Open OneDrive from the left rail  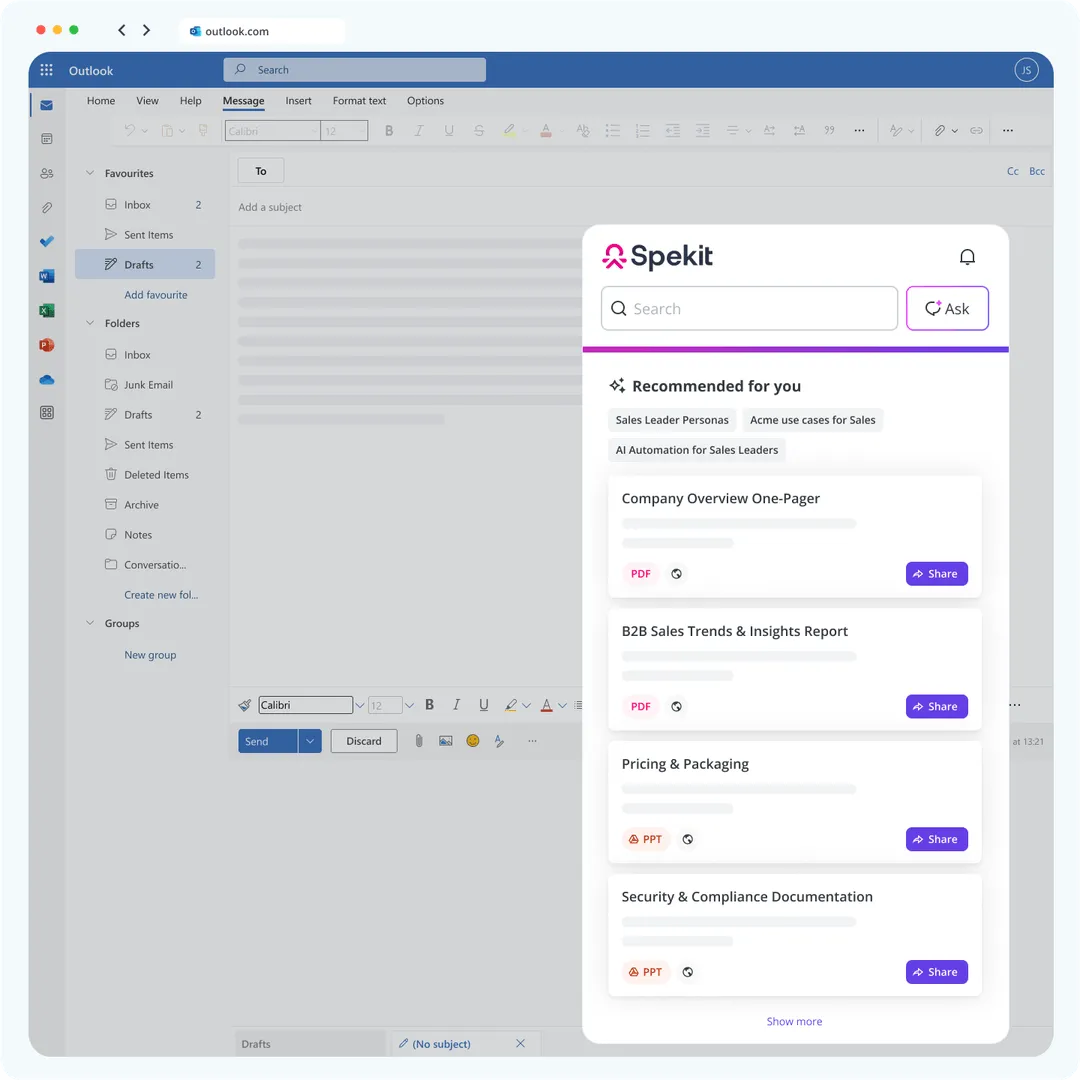[46, 380]
